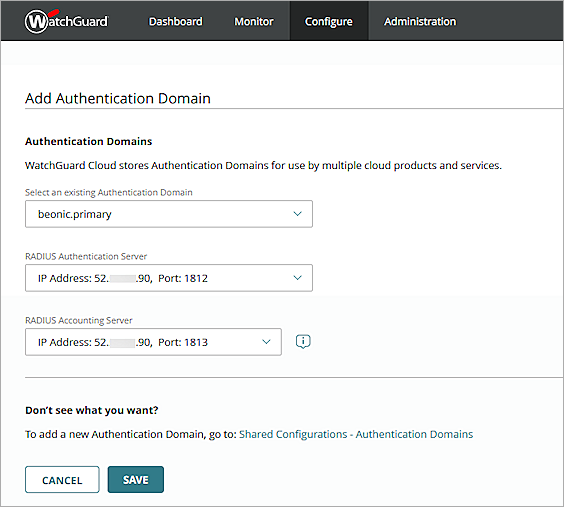Open the Monitor menu
Viewport: 564px width, 507px height.
pos(254,22)
